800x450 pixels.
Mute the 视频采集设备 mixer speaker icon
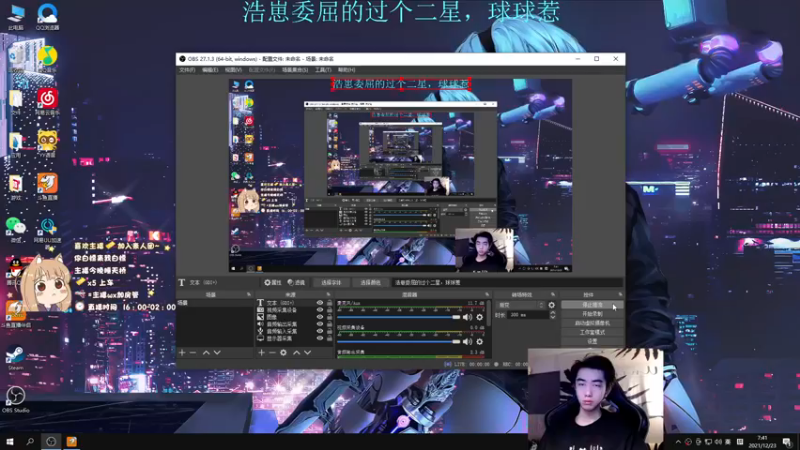click(467, 341)
